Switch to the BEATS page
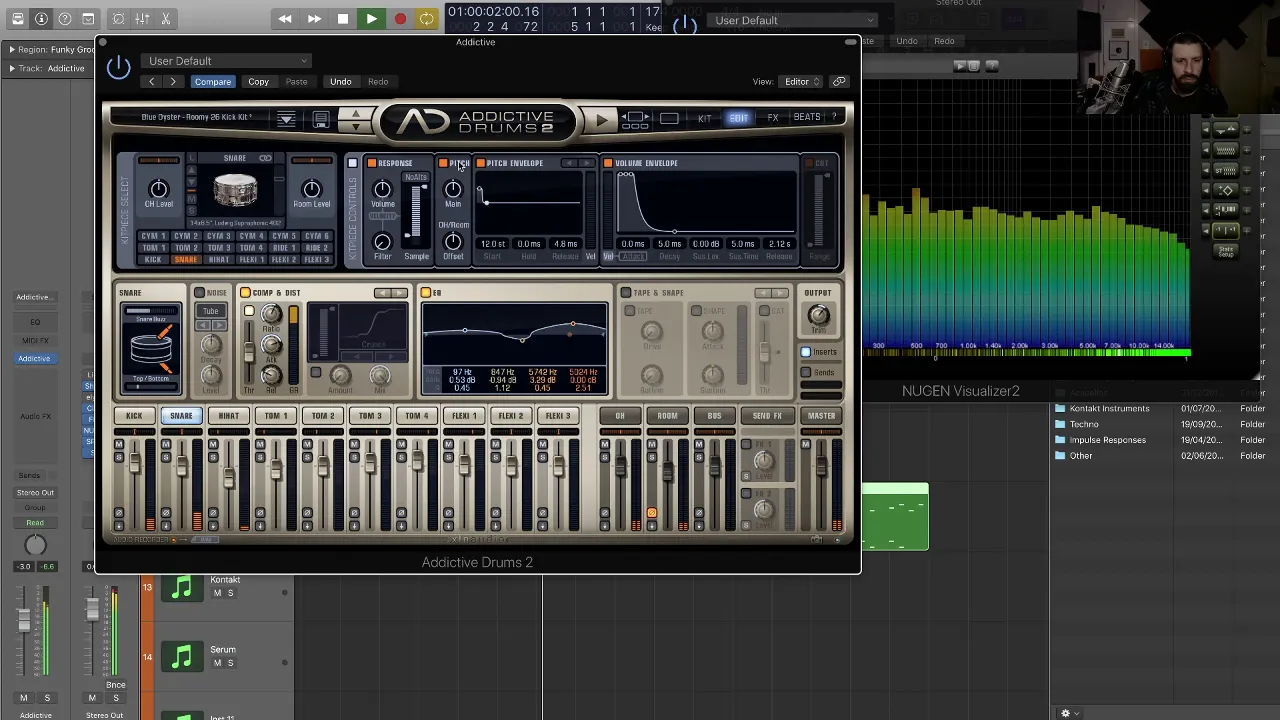Viewport: 1280px width, 720px height. [x=806, y=117]
